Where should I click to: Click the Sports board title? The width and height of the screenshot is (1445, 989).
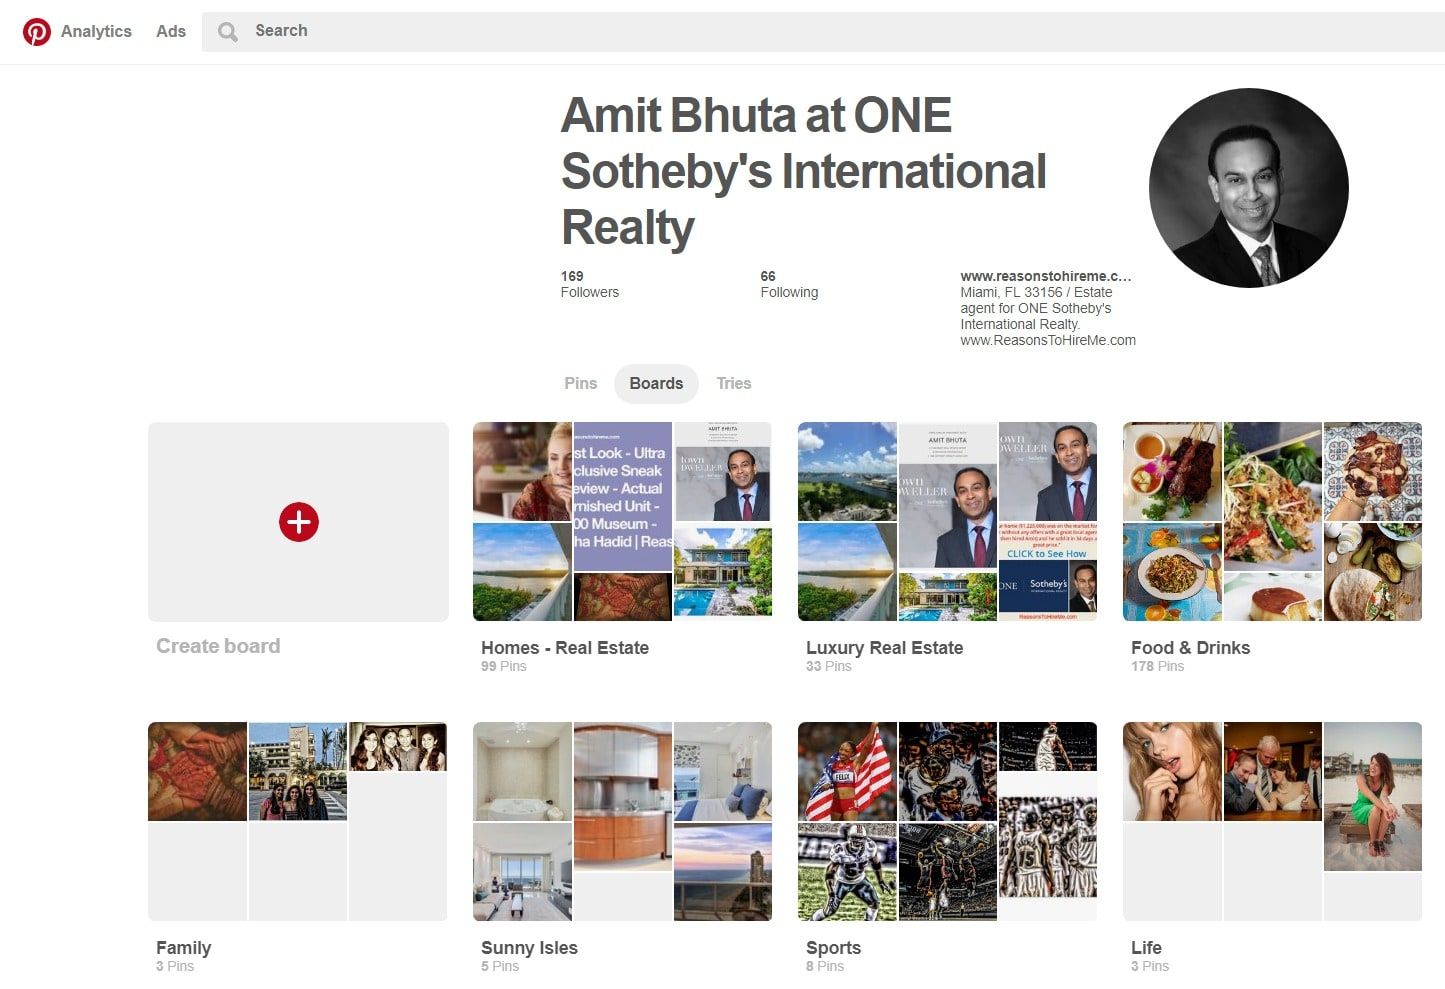click(x=834, y=948)
